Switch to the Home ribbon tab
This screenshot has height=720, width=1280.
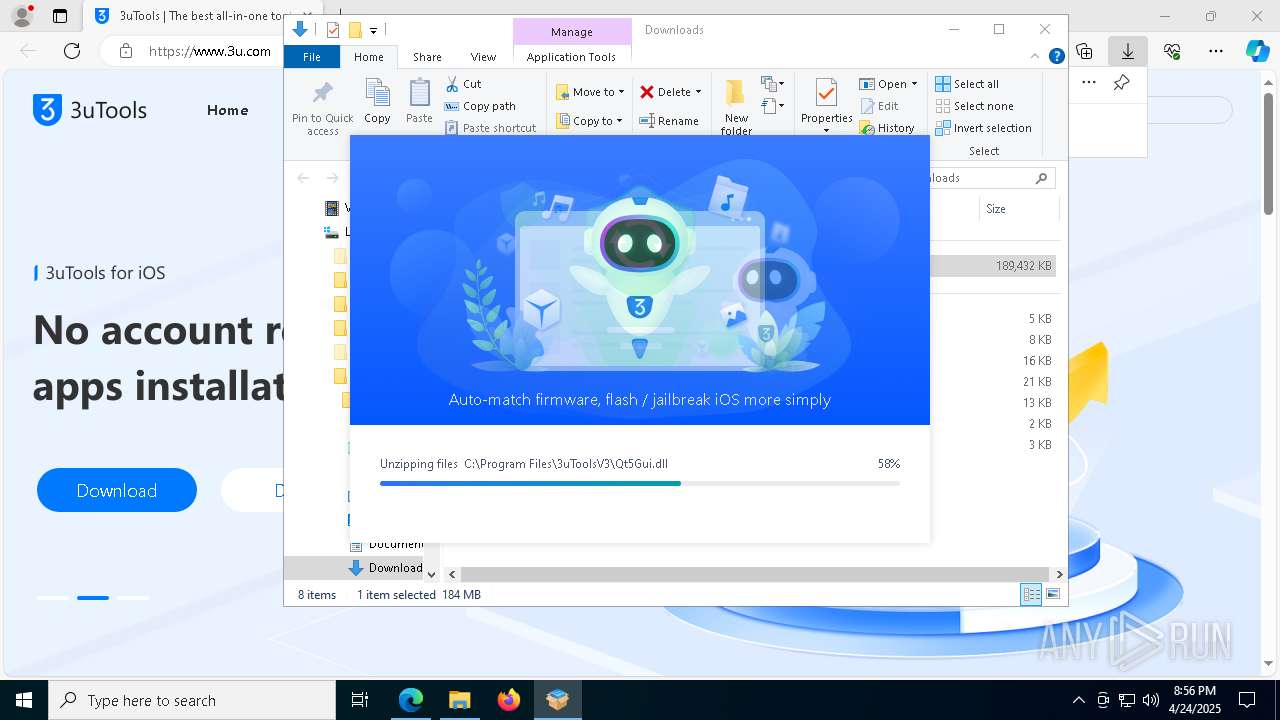368,57
